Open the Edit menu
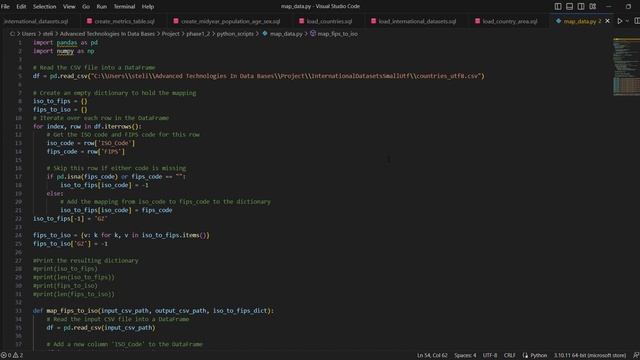The image size is (640, 360). 21,7
